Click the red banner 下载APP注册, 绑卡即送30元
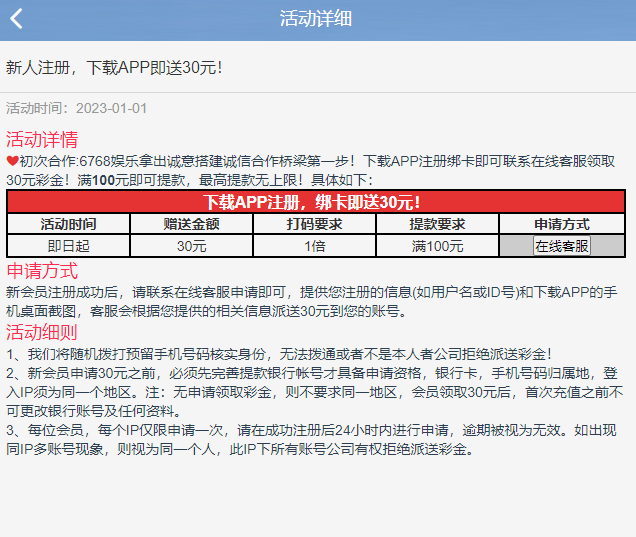This screenshot has width=636, height=537. point(316,202)
